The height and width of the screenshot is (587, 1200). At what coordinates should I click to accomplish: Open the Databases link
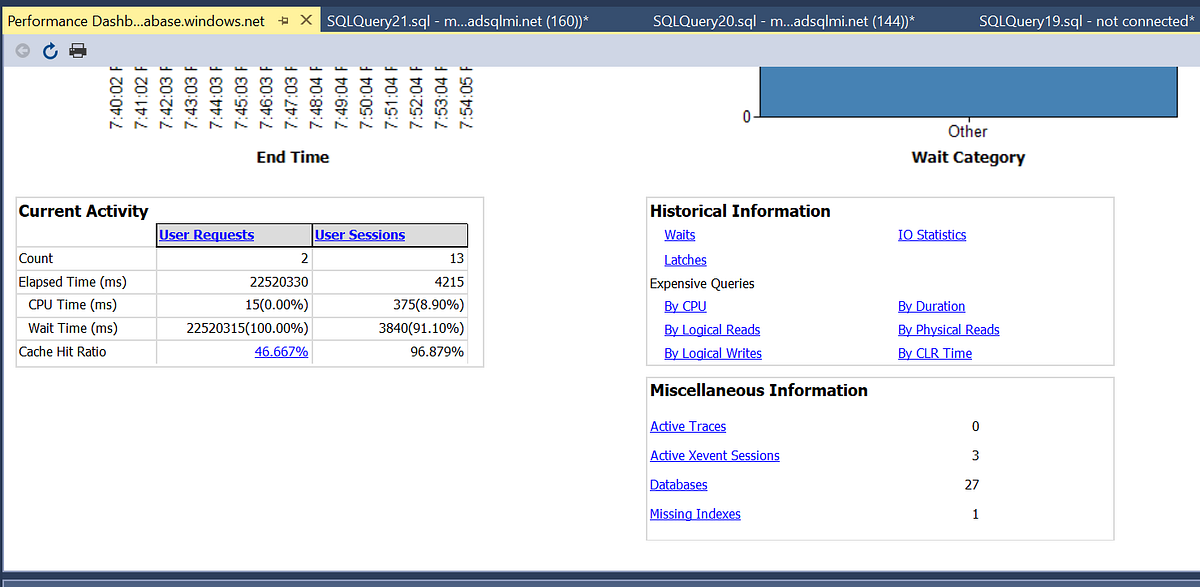[x=679, y=484]
